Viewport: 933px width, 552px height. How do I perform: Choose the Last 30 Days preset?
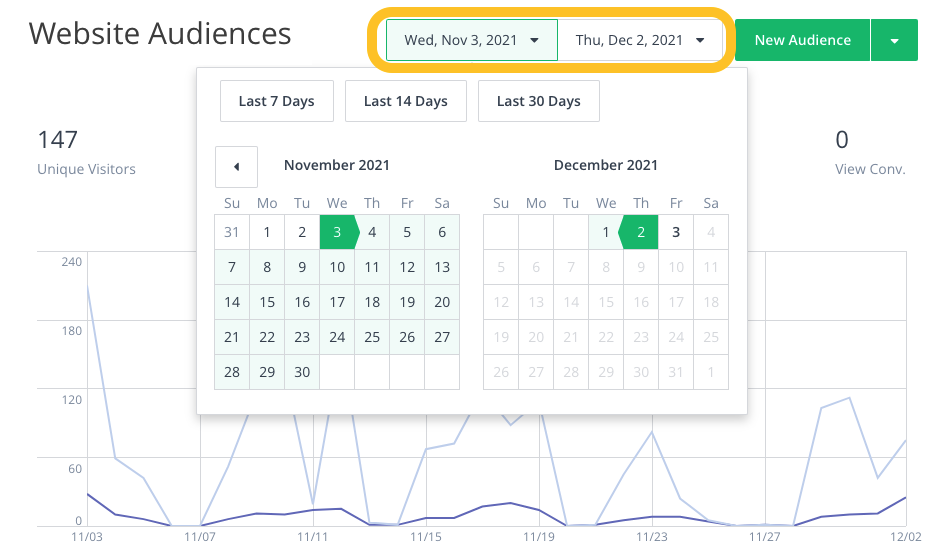538,101
